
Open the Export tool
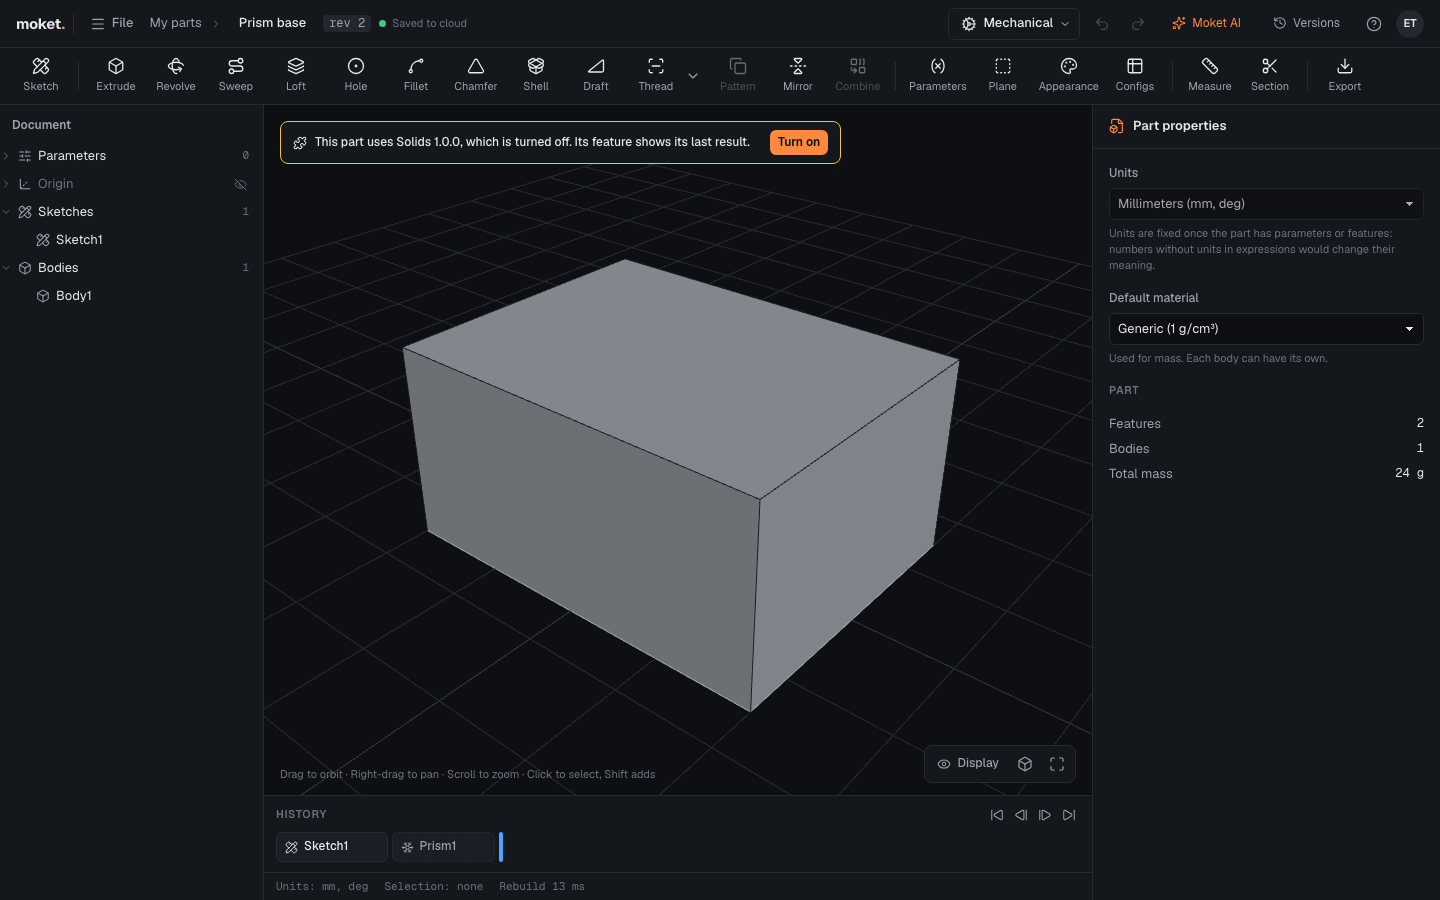click(1345, 75)
